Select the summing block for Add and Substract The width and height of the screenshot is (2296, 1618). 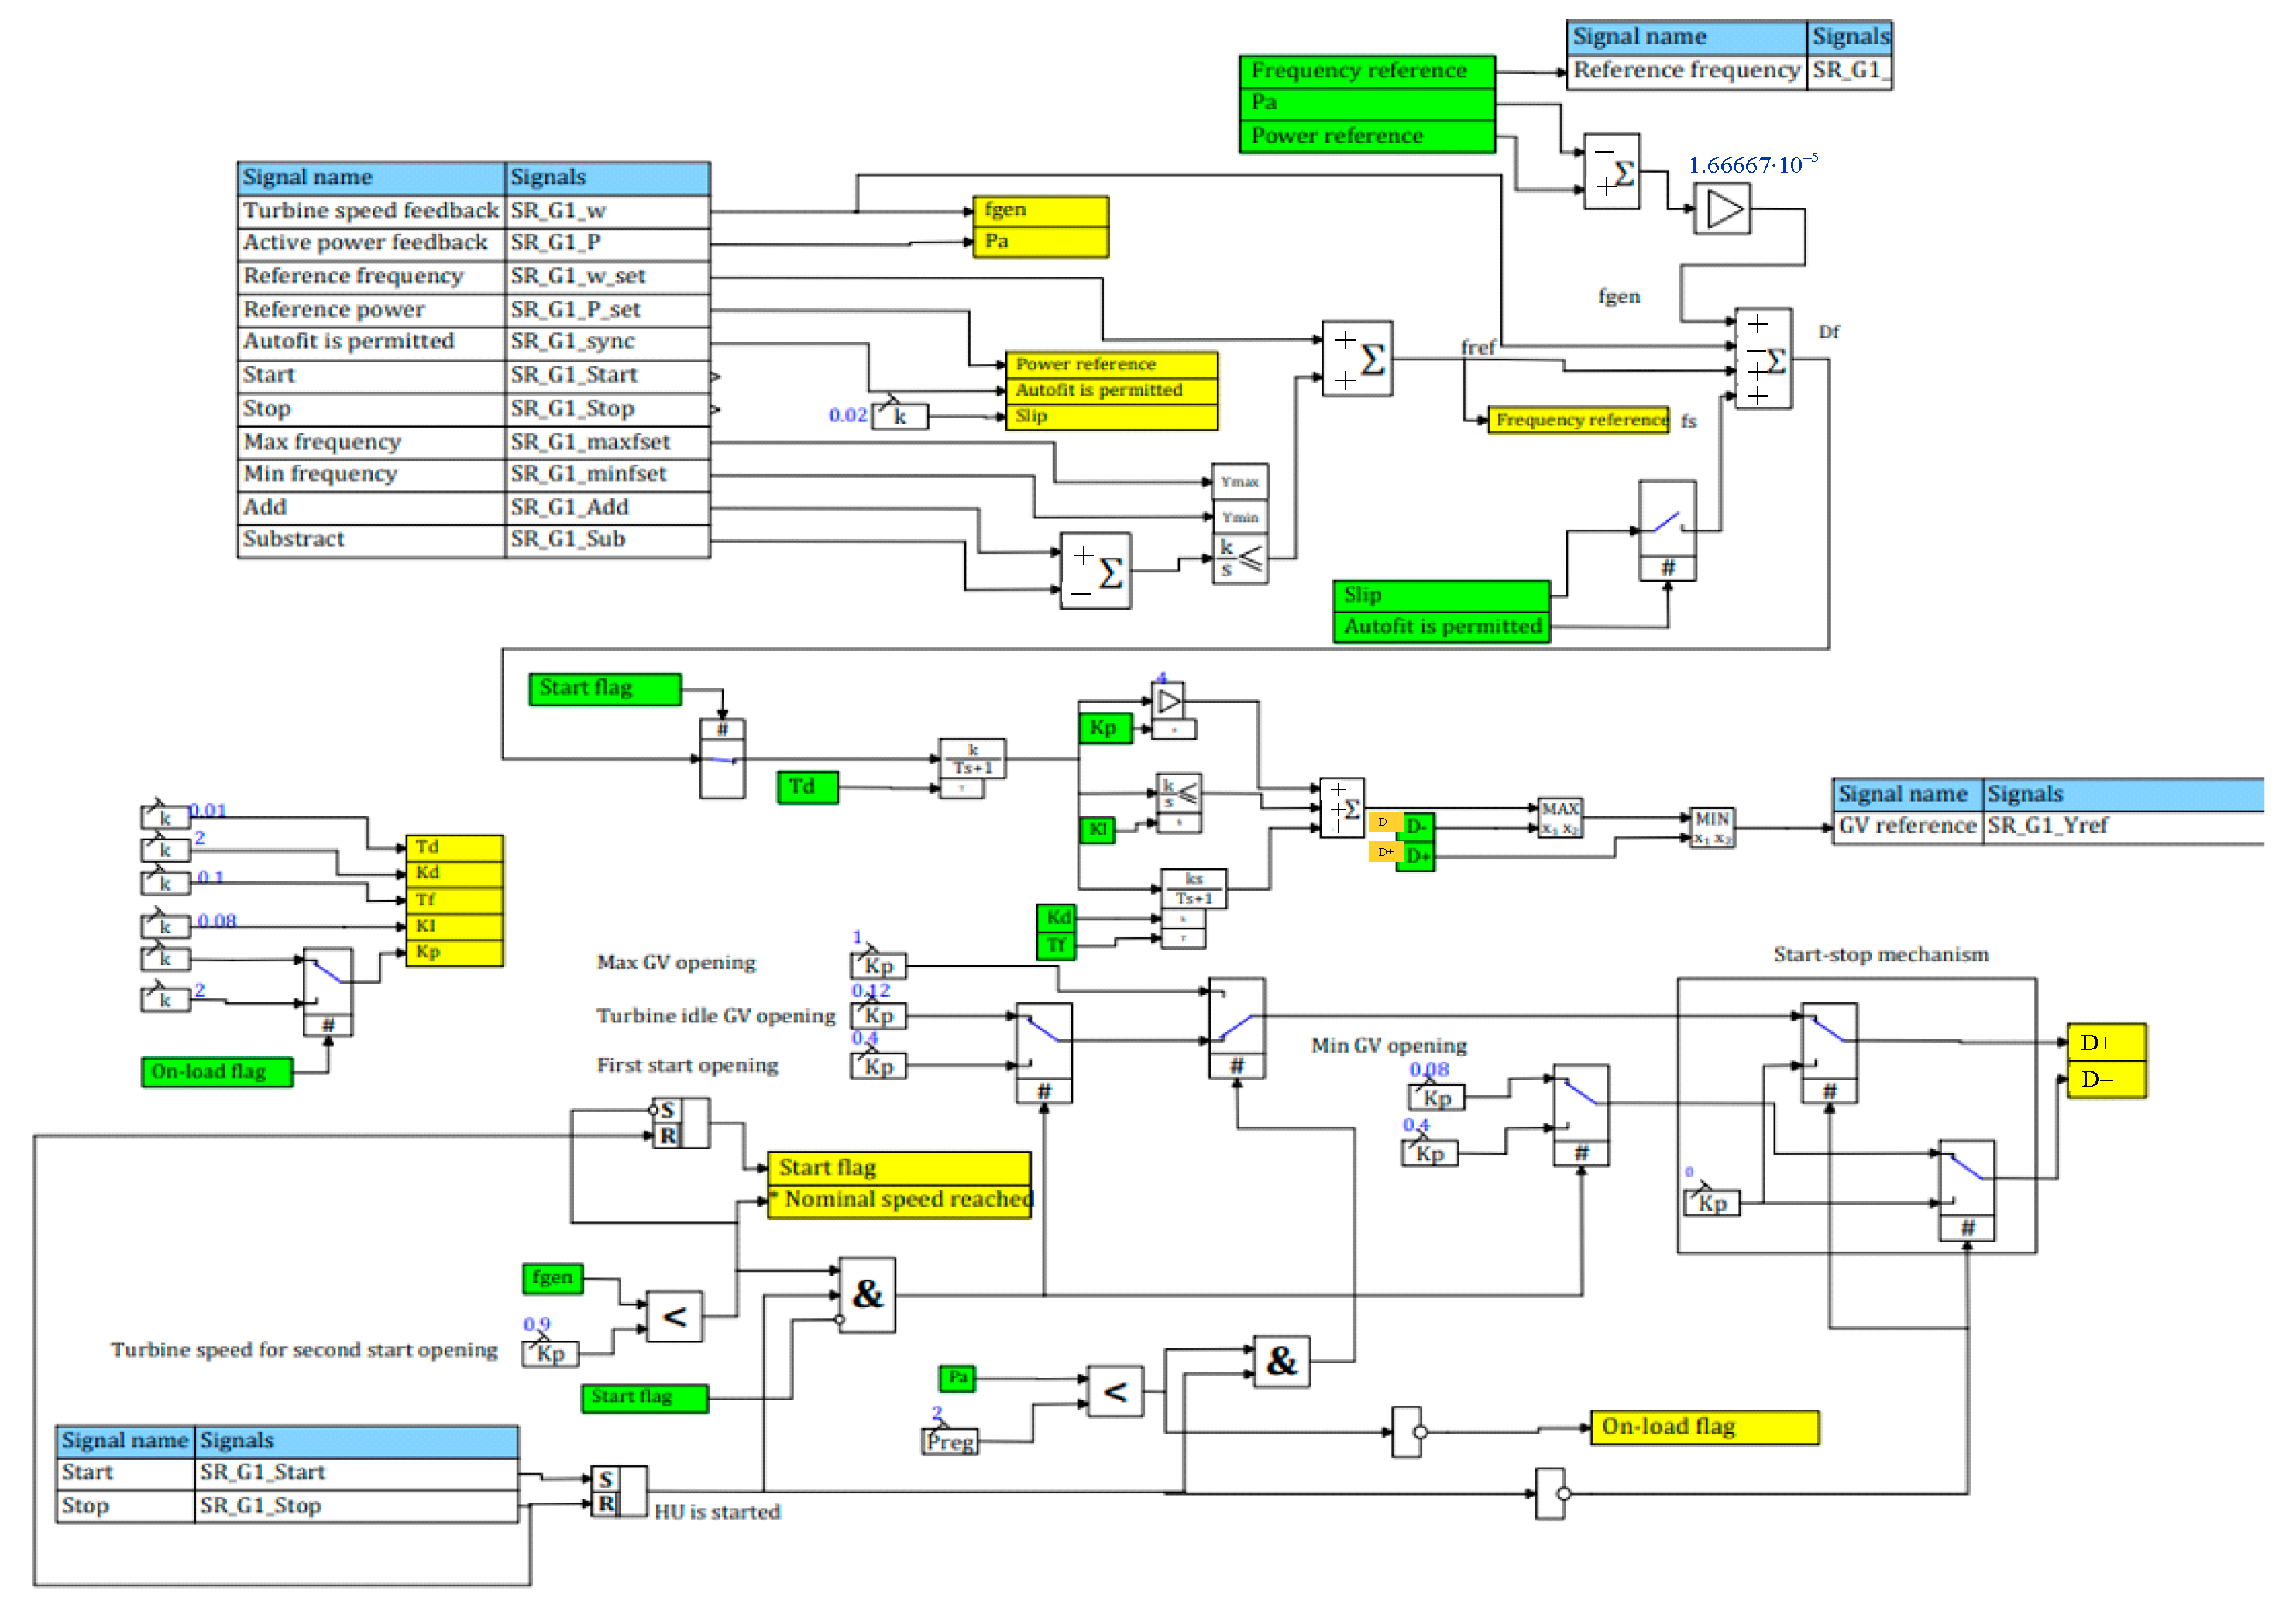1096,571
